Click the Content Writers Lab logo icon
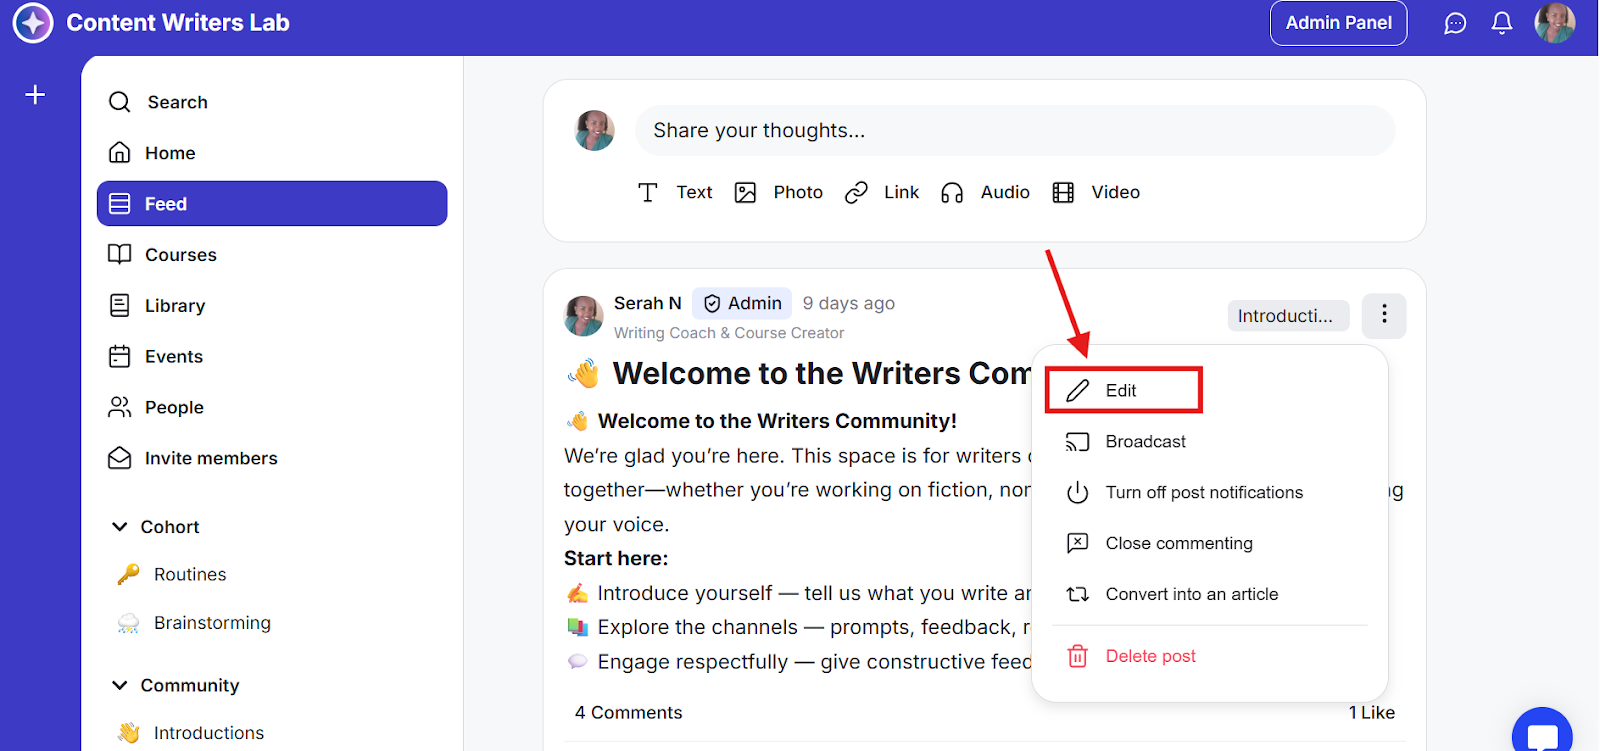Image resolution: width=1600 pixels, height=751 pixels. click(33, 23)
